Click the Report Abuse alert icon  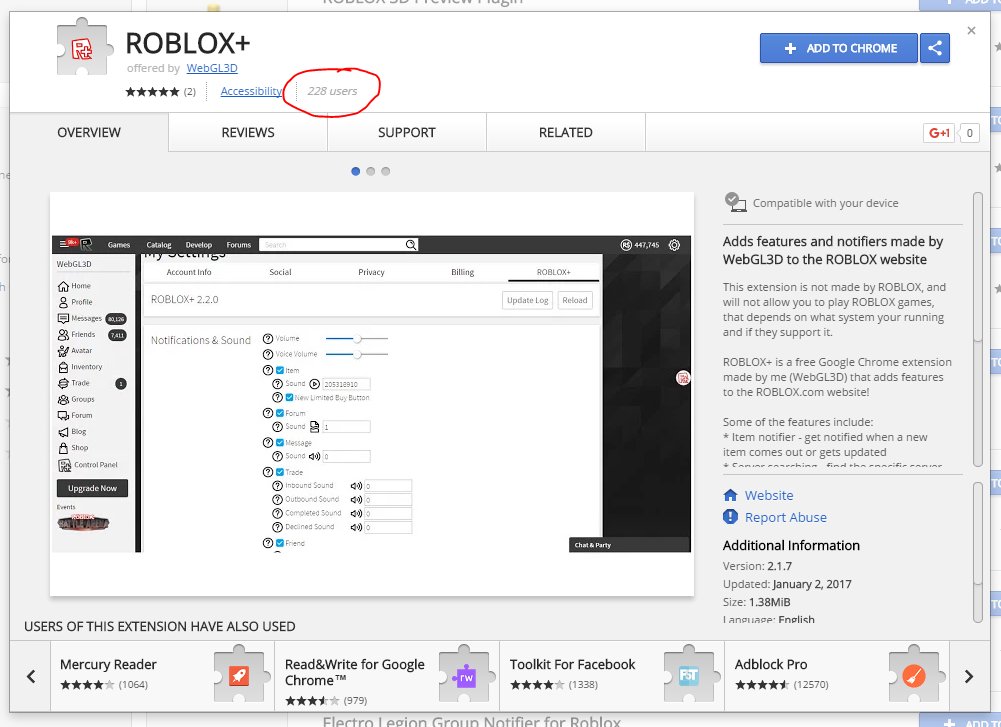click(x=730, y=517)
